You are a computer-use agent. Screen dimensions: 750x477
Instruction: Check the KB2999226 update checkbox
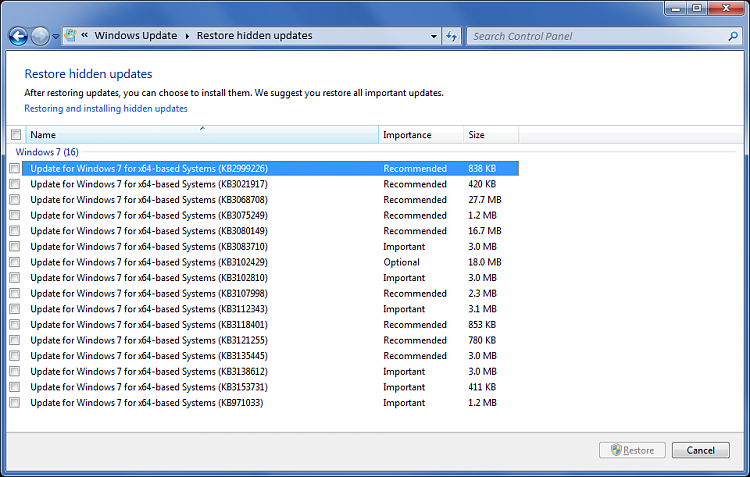pyautogui.click(x=15, y=168)
